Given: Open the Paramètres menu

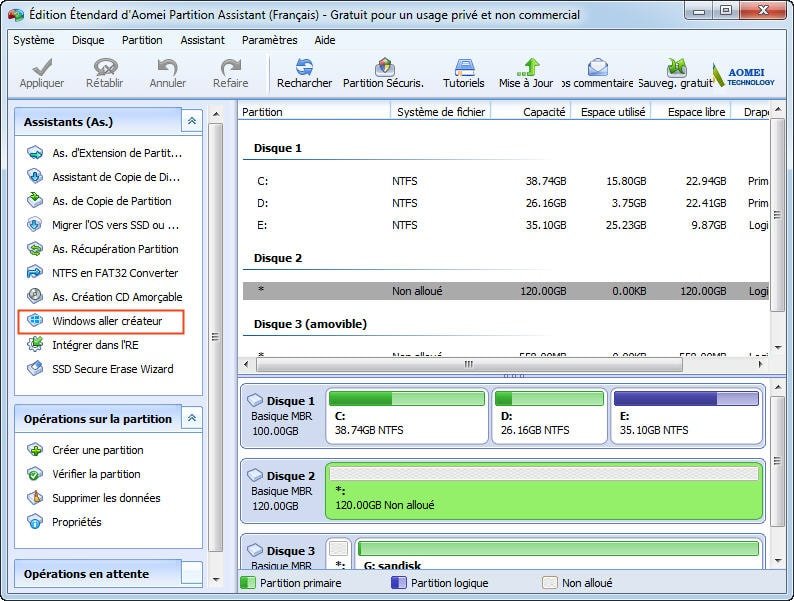Looking at the screenshot, I should click(269, 40).
